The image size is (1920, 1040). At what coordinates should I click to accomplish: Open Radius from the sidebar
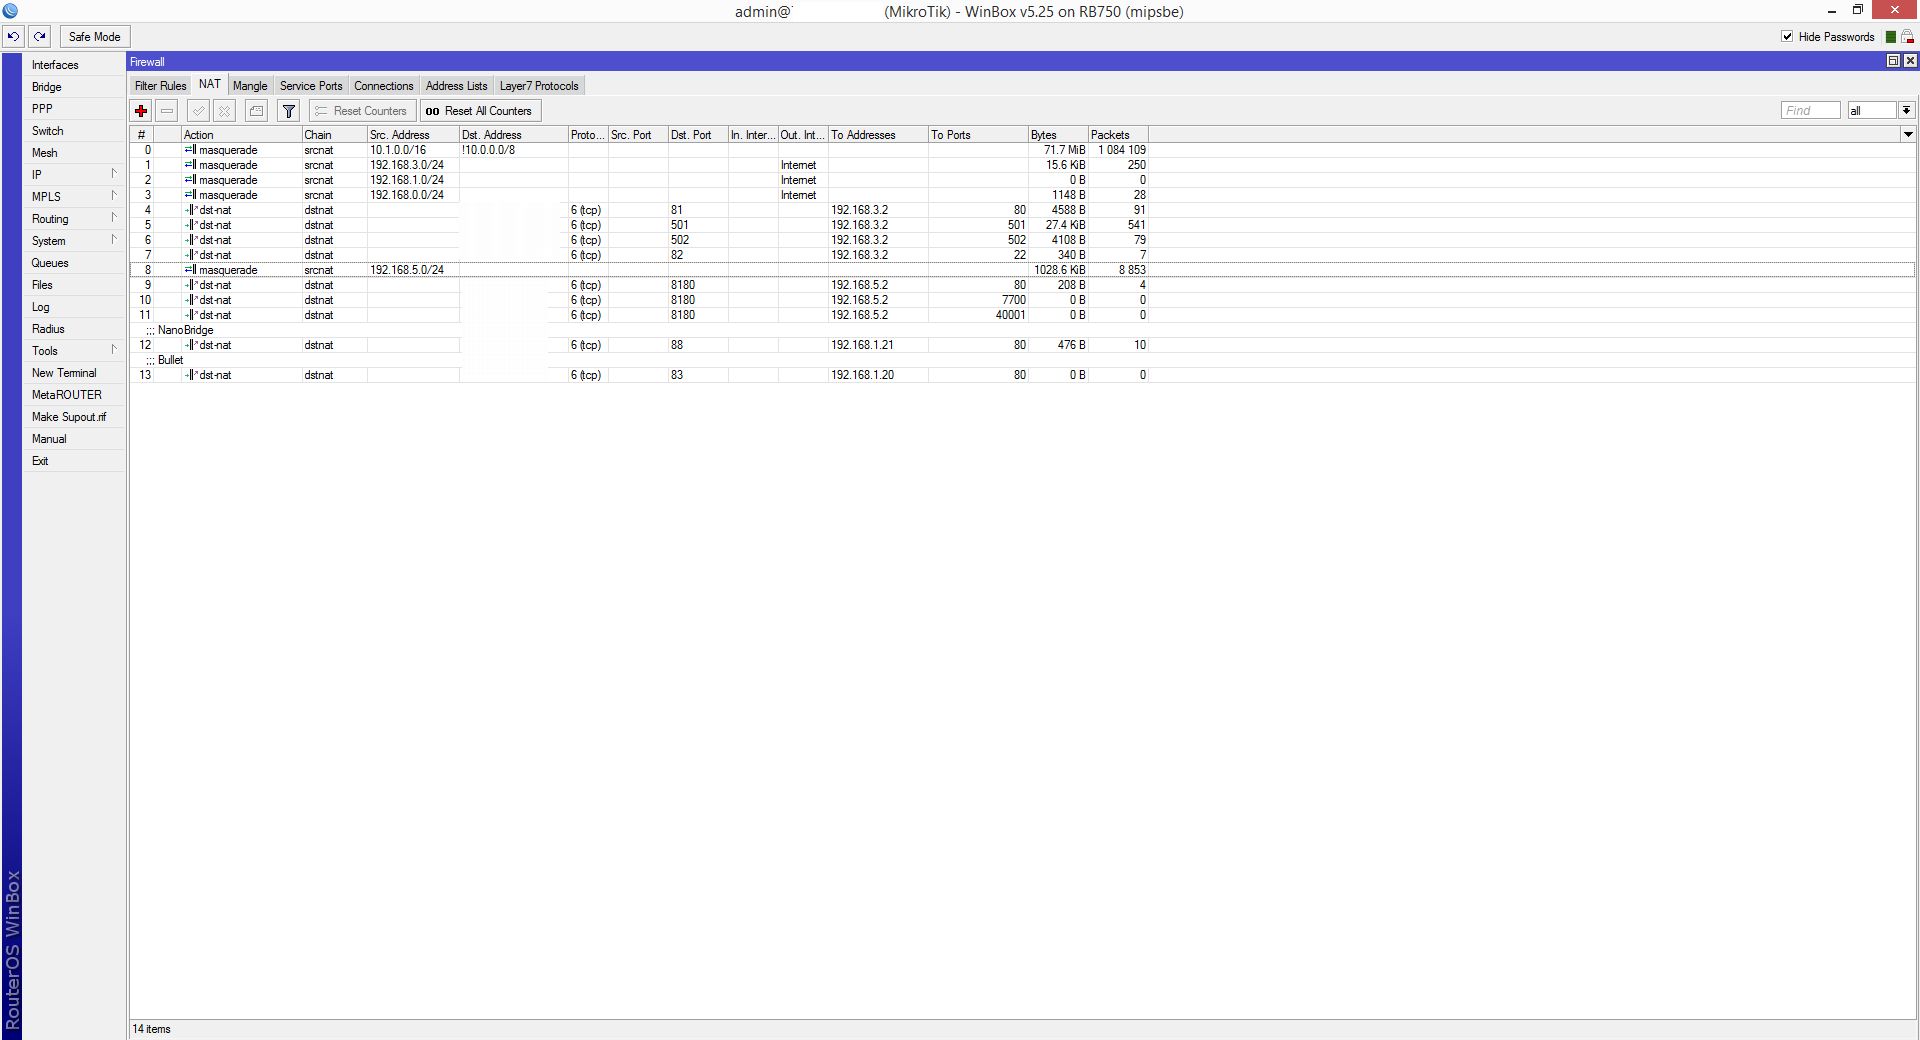point(74,329)
